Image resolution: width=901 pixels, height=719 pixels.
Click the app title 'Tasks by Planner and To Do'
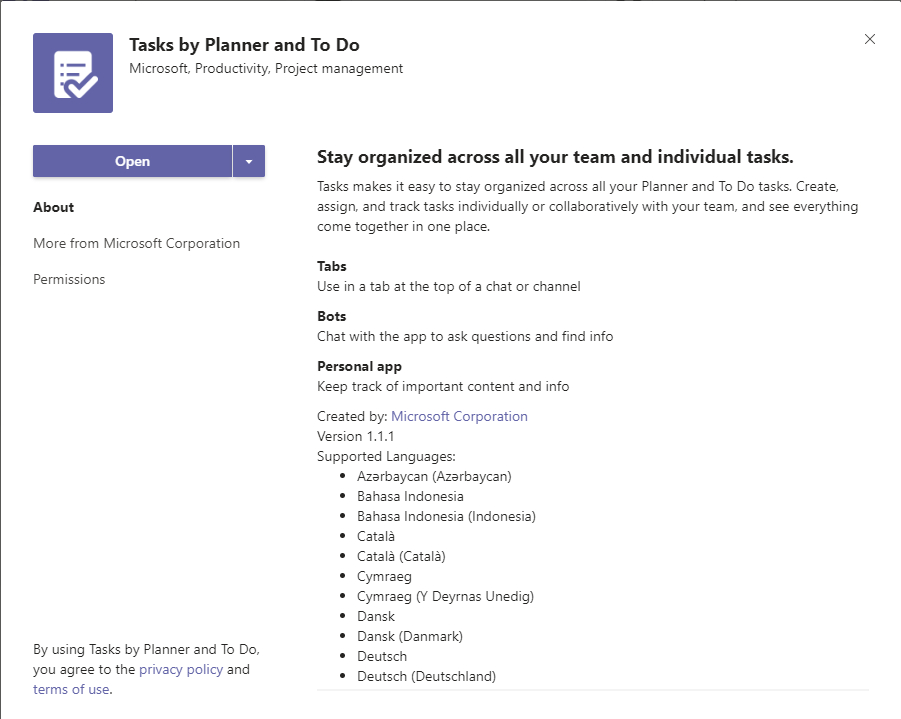point(244,45)
